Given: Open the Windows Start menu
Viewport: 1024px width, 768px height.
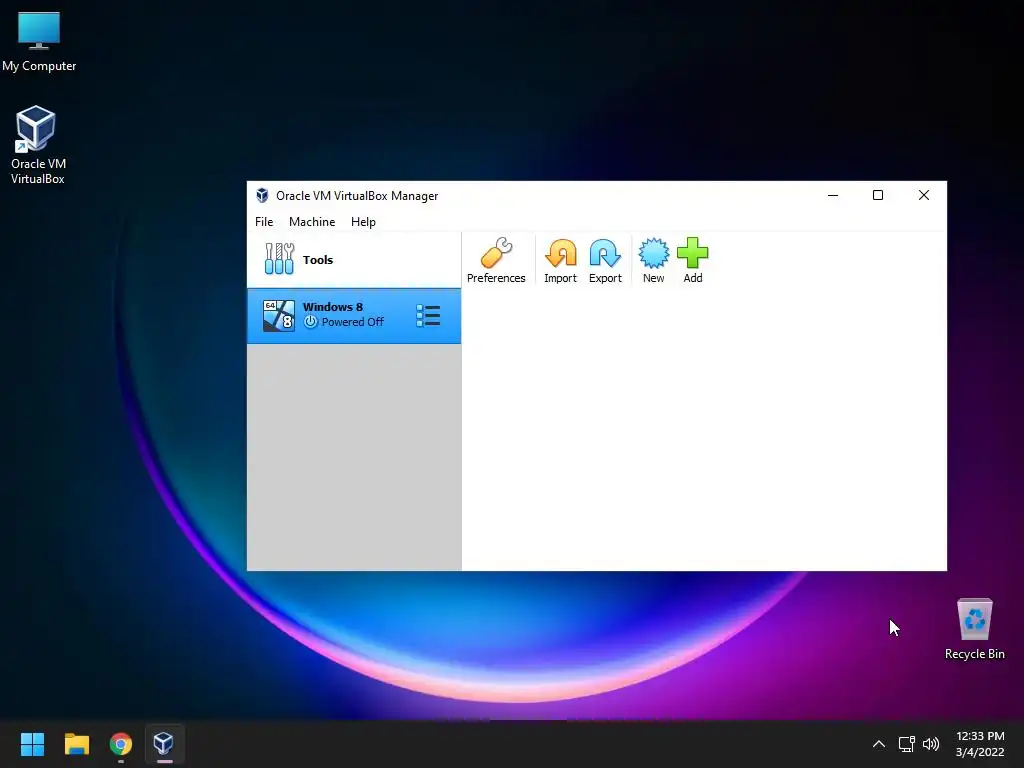Looking at the screenshot, I should [32, 743].
